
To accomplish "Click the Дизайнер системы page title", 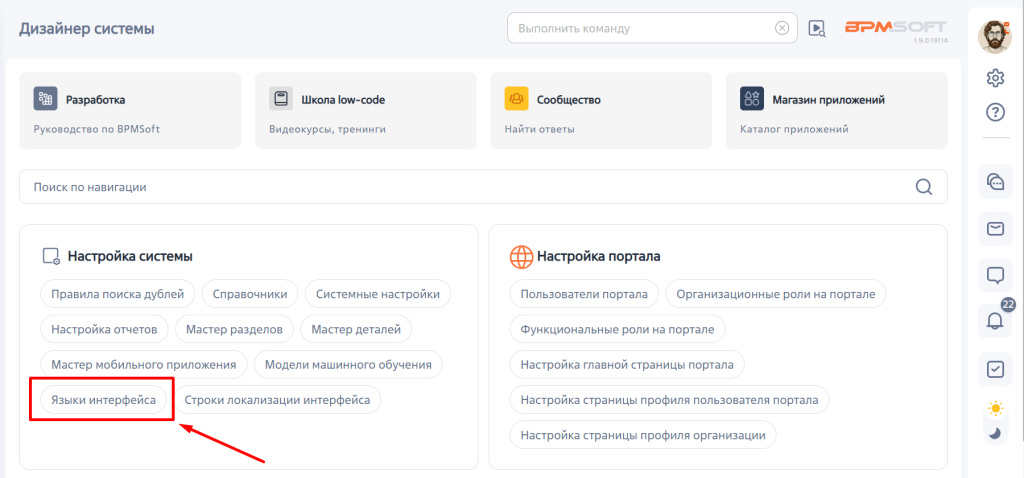I will pyautogui.click(x=87, y=29).
